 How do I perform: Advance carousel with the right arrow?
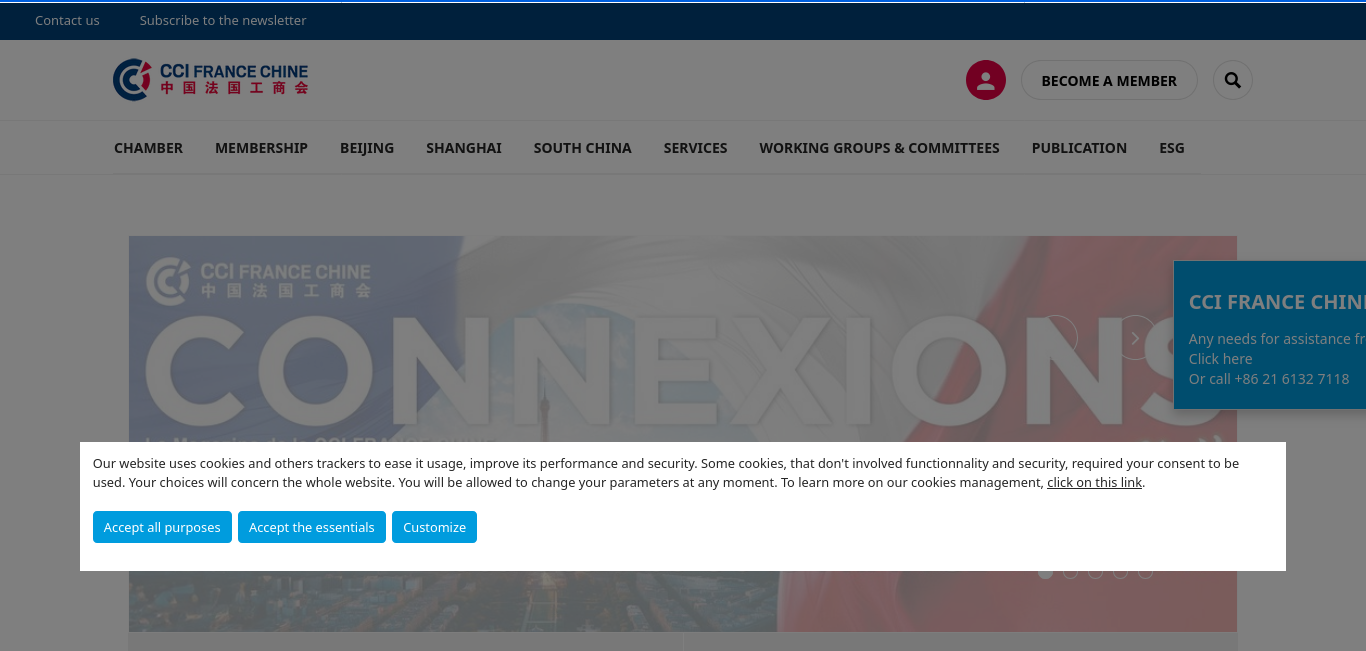[1135, 337]
